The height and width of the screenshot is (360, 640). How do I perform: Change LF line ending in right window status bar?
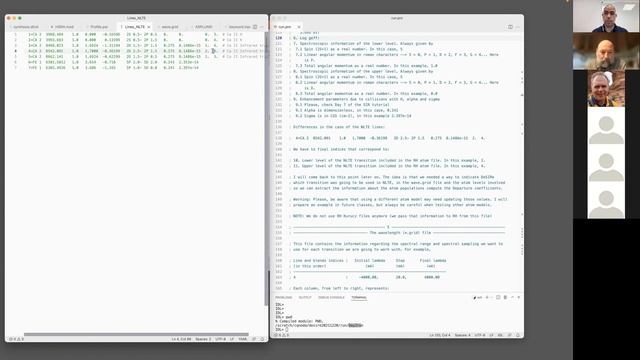coord(491,335)
